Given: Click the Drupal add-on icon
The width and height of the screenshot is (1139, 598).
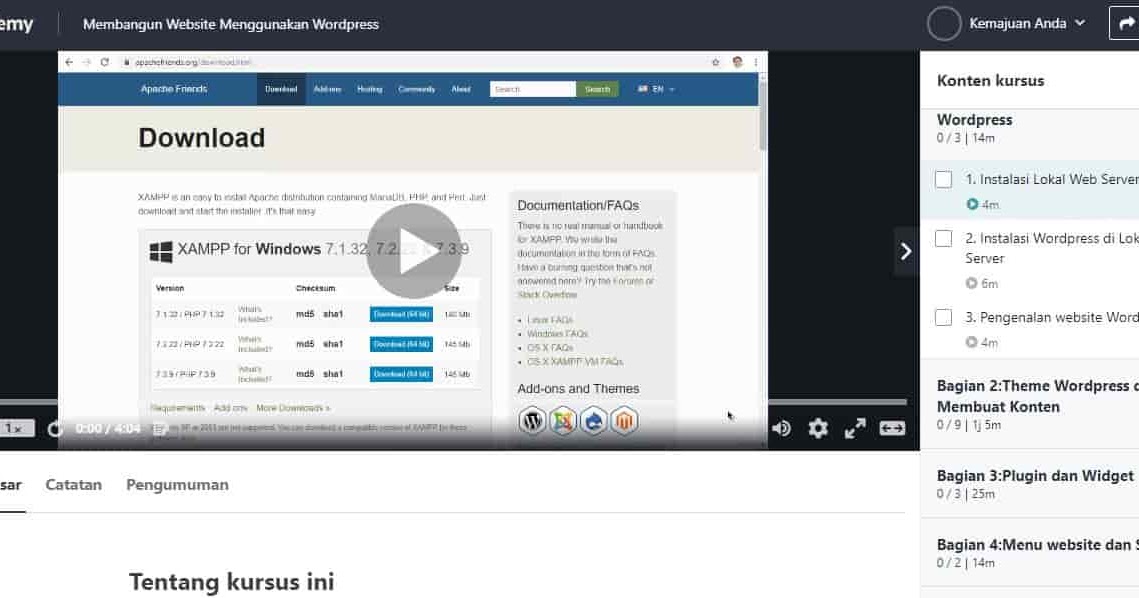Looking at the screenshot, I should coord(593,421).
